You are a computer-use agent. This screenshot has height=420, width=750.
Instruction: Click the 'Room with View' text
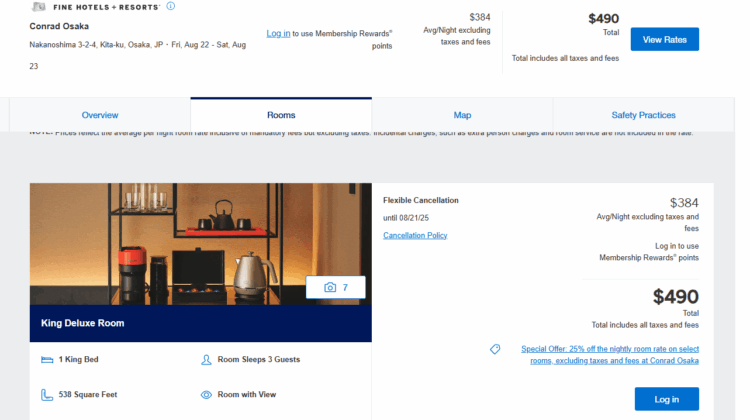pos(247,395)
